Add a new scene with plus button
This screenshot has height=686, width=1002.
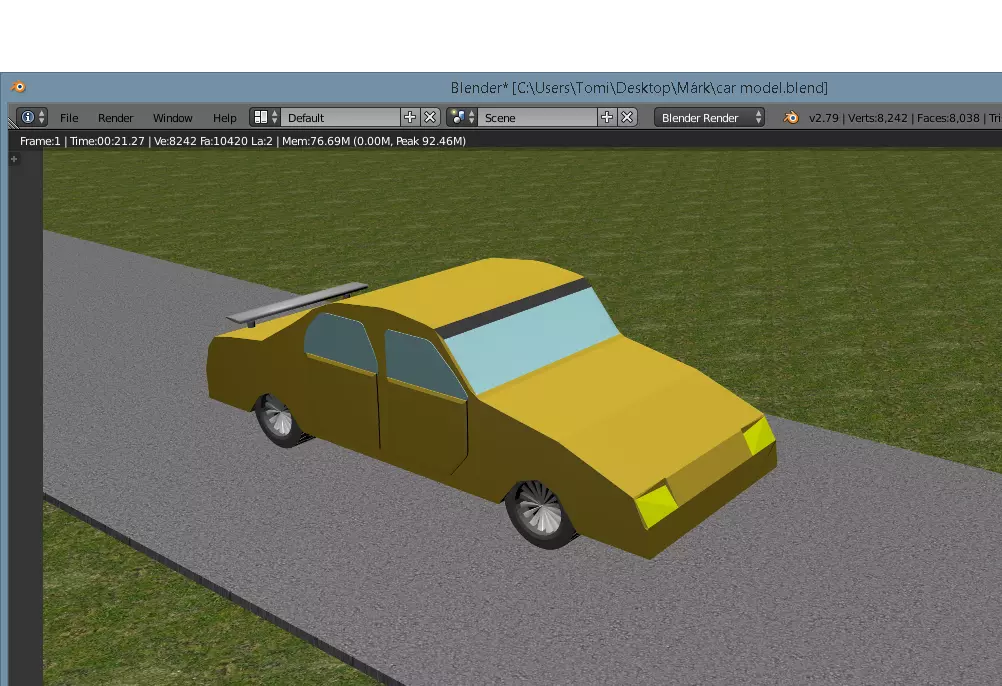point(607,118)
